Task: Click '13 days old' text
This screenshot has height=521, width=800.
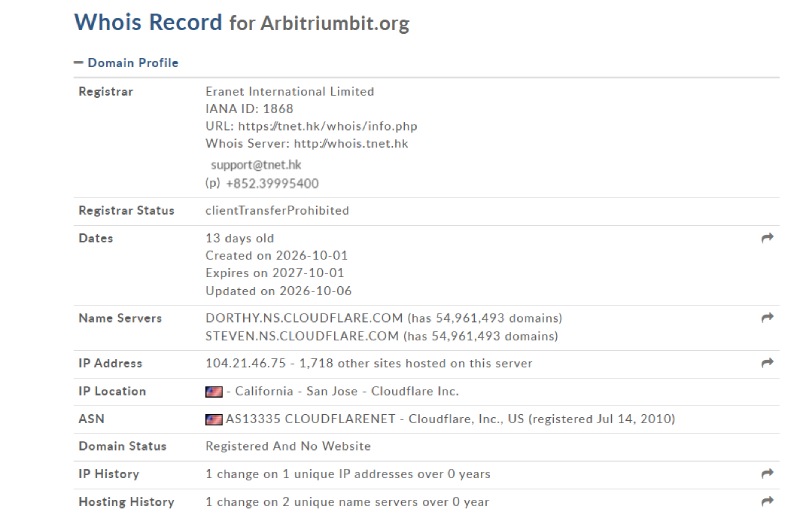Action: (x=240, y=238)
